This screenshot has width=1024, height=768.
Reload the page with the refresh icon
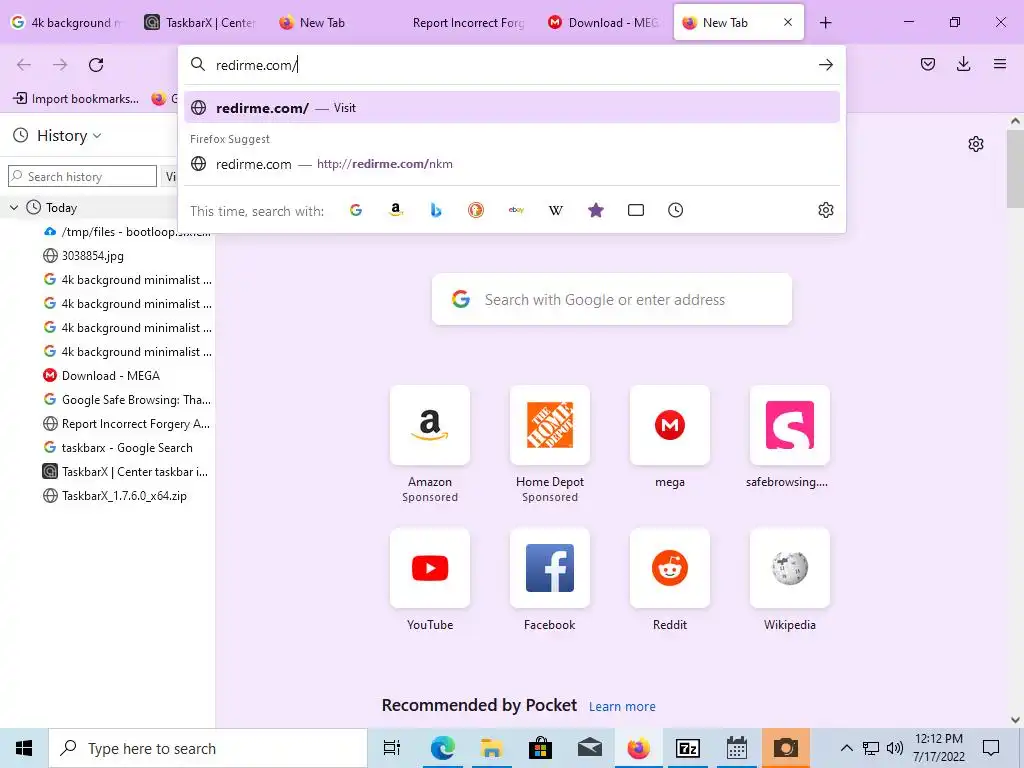(x=96, y=65)
